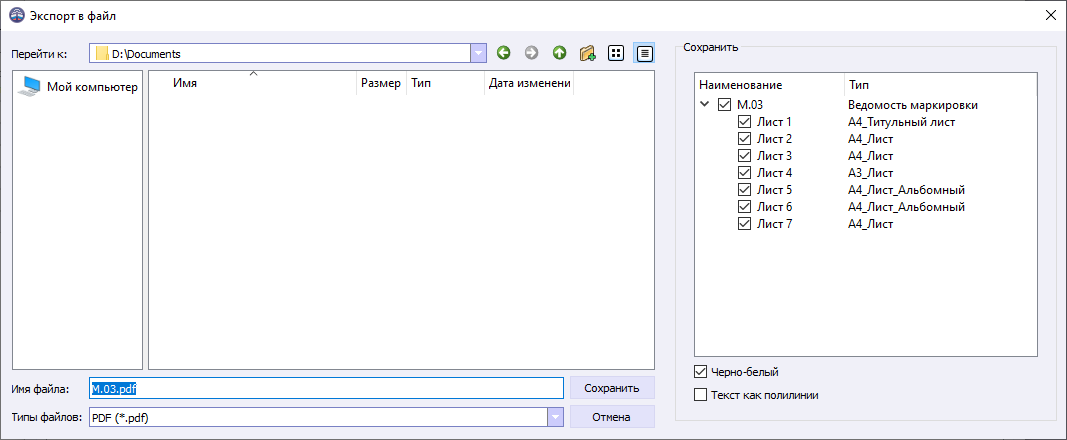
Task: Select Лист 1 row label
Action: pyautogui.click(x=774, y=122)
